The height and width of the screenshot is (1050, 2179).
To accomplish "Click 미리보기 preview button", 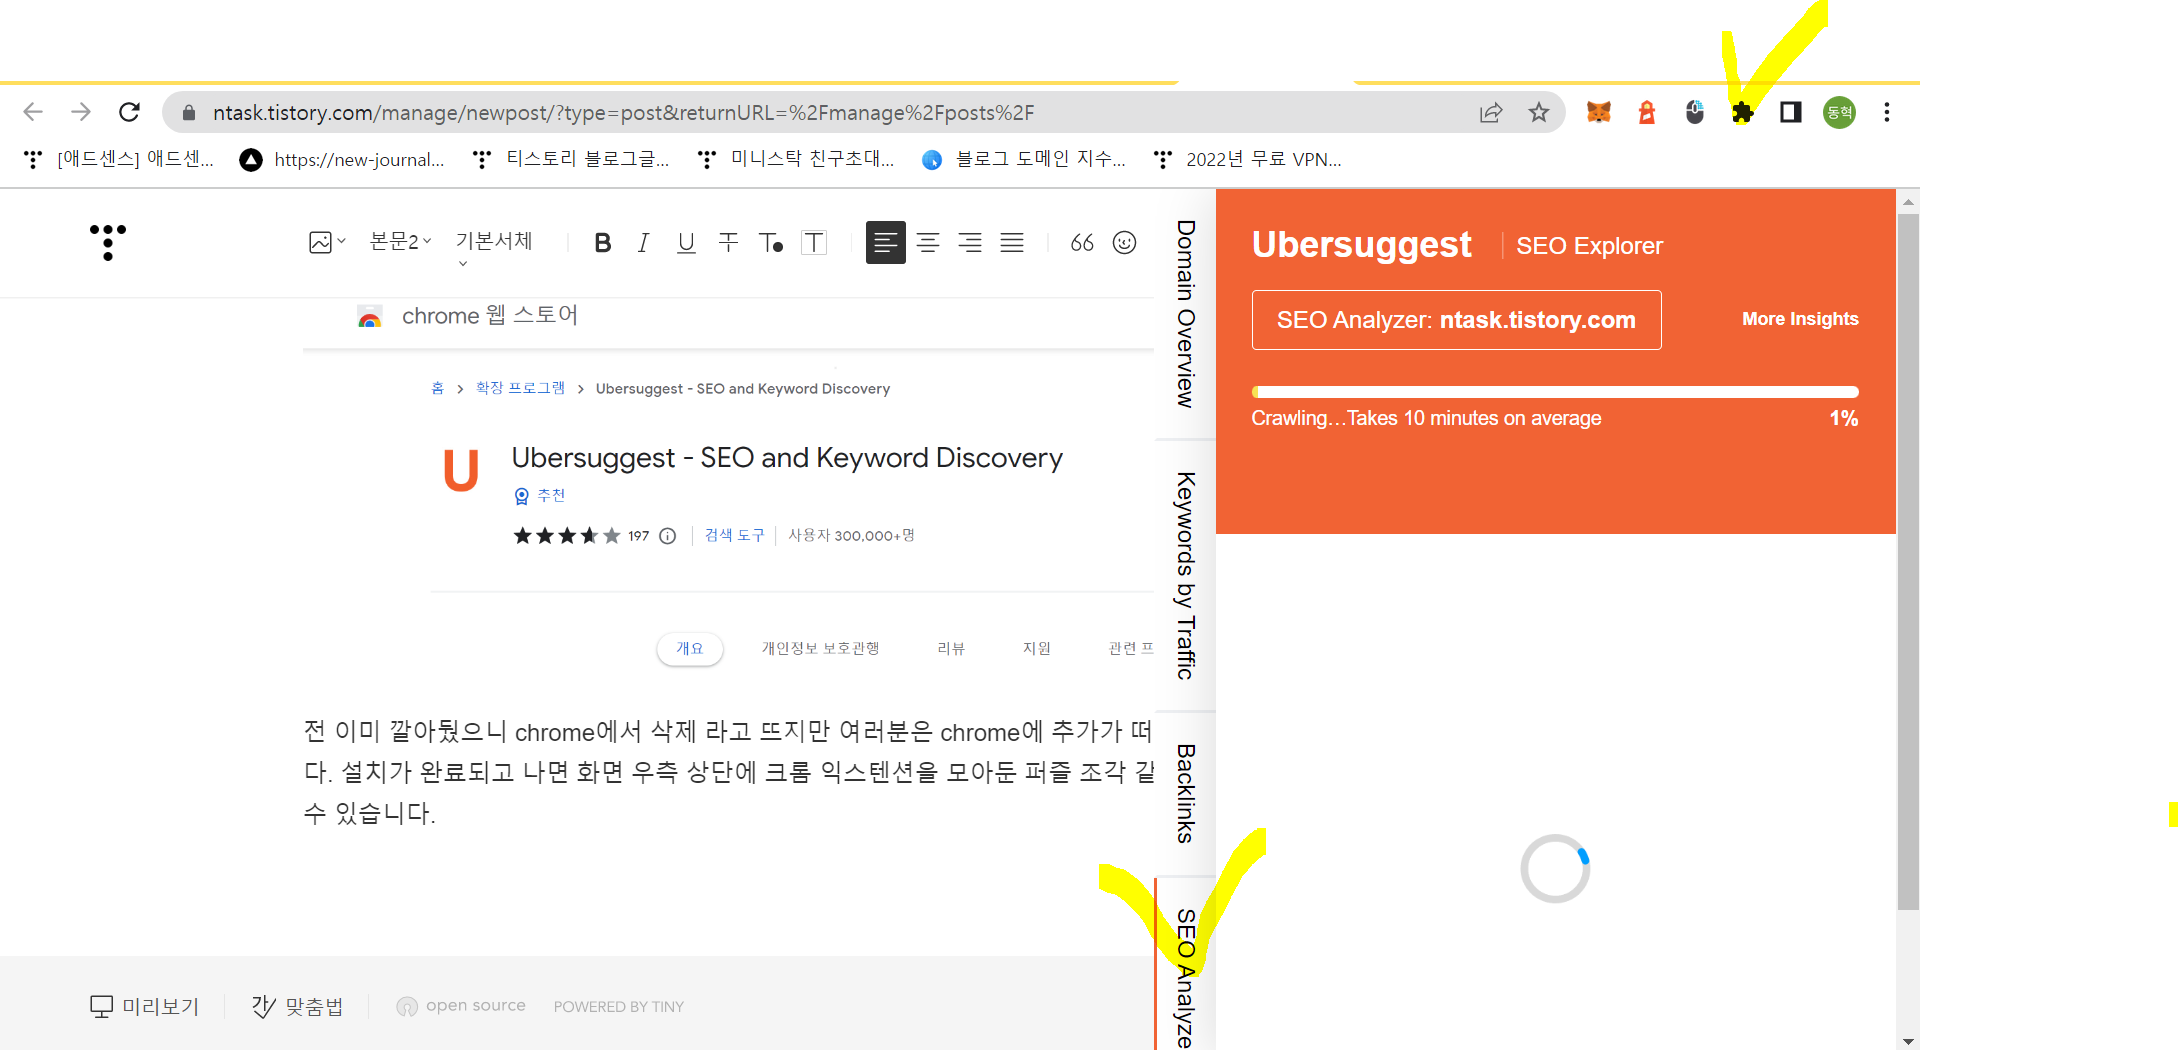I will 145,1006.
